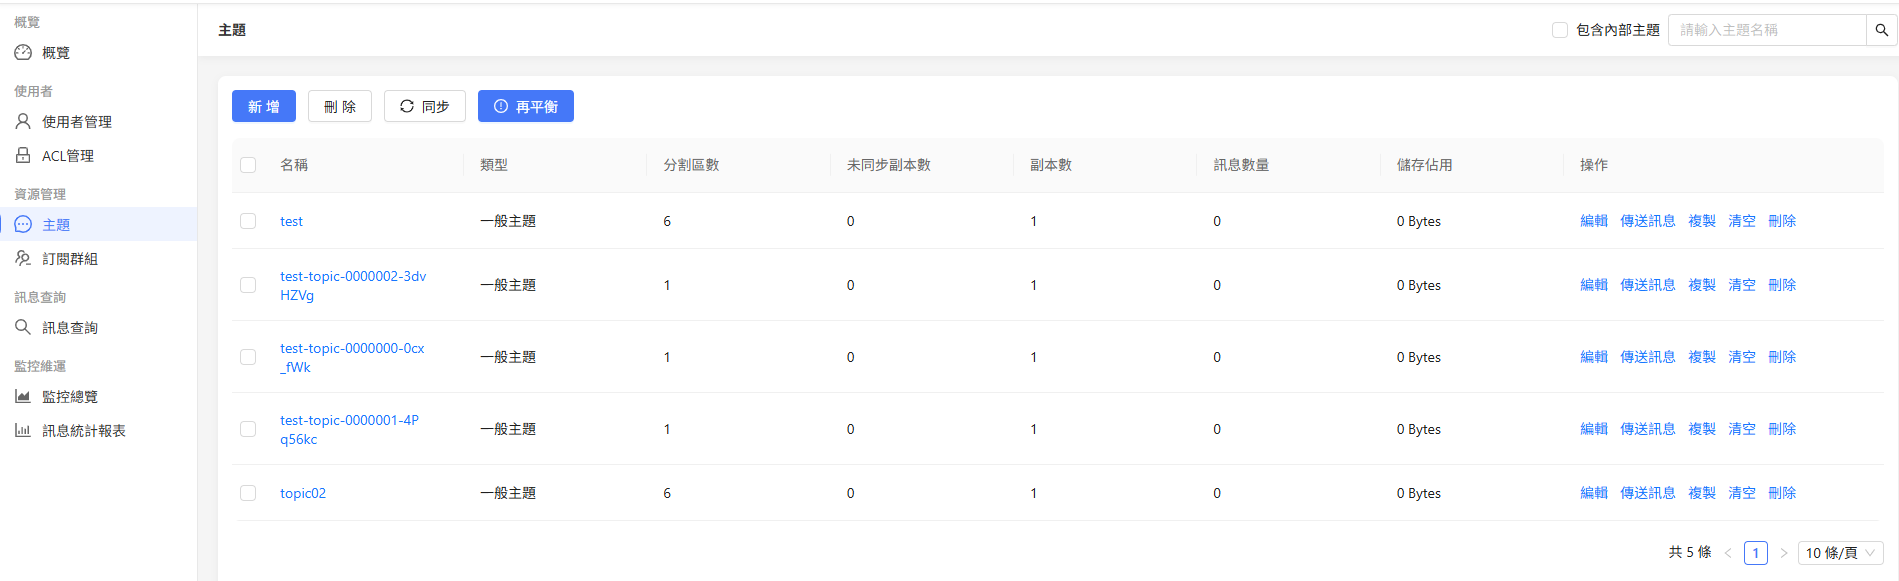
Task: Select the checkbox for topic test
Action: point(248,221)
